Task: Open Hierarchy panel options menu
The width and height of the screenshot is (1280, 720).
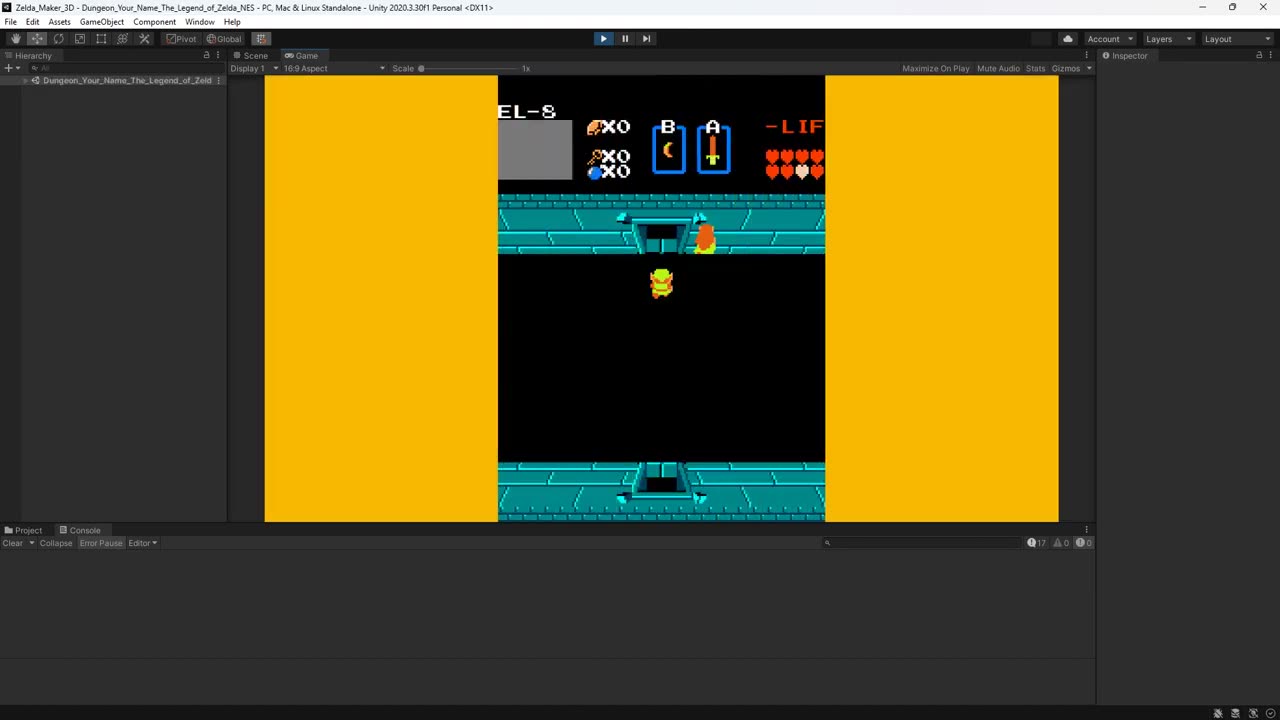Action: tap(218, 55)
